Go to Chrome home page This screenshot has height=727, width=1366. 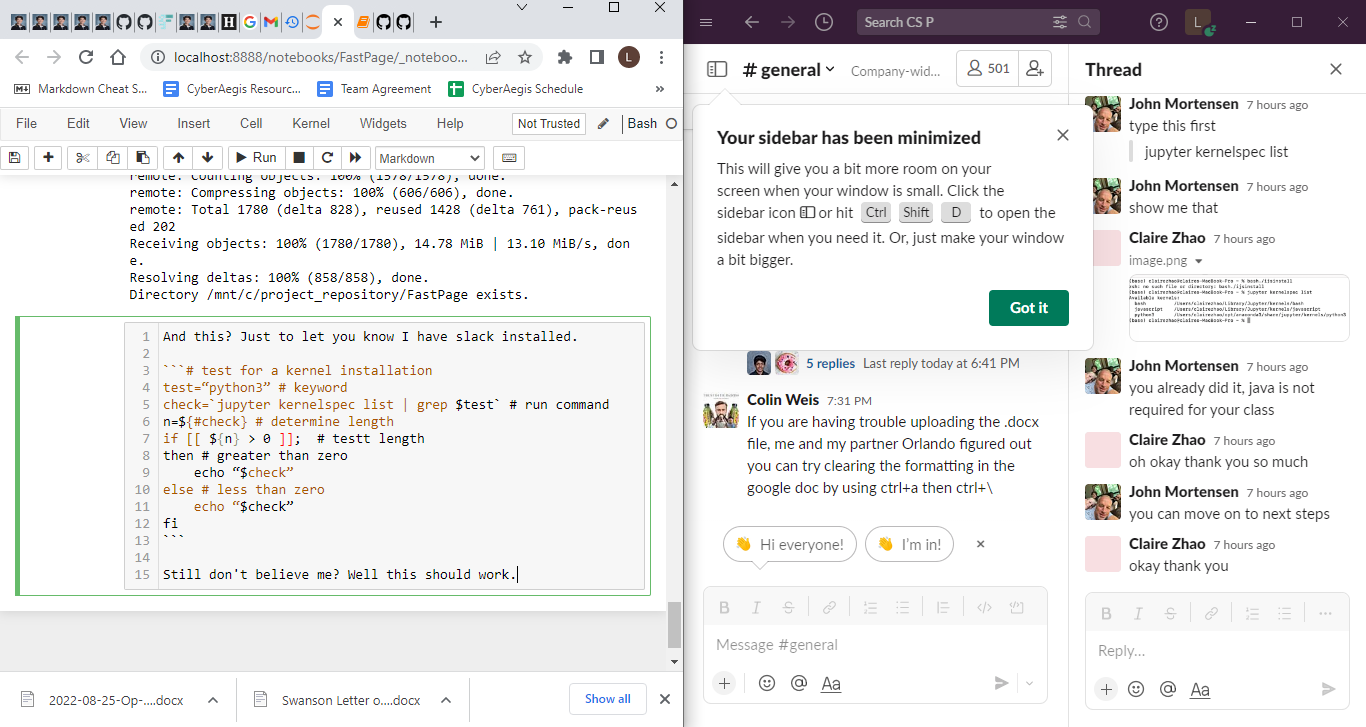point(118,57)
